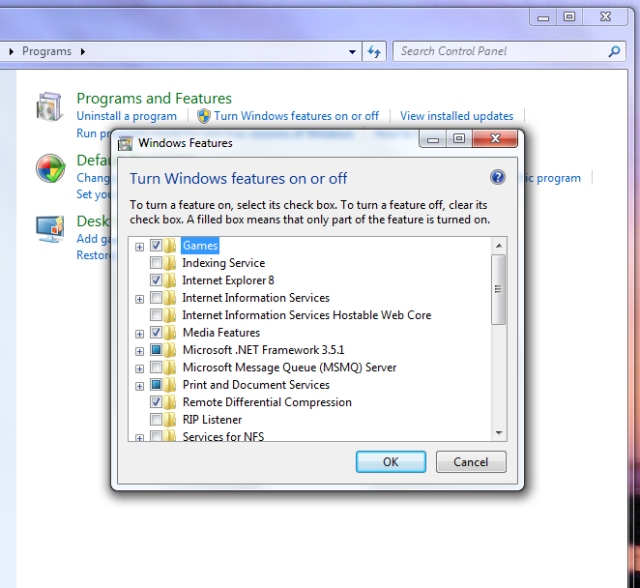Click the folder icon next to RIP Listener
This screenshot has height=588, width=640.
click(x=169, y=419)
